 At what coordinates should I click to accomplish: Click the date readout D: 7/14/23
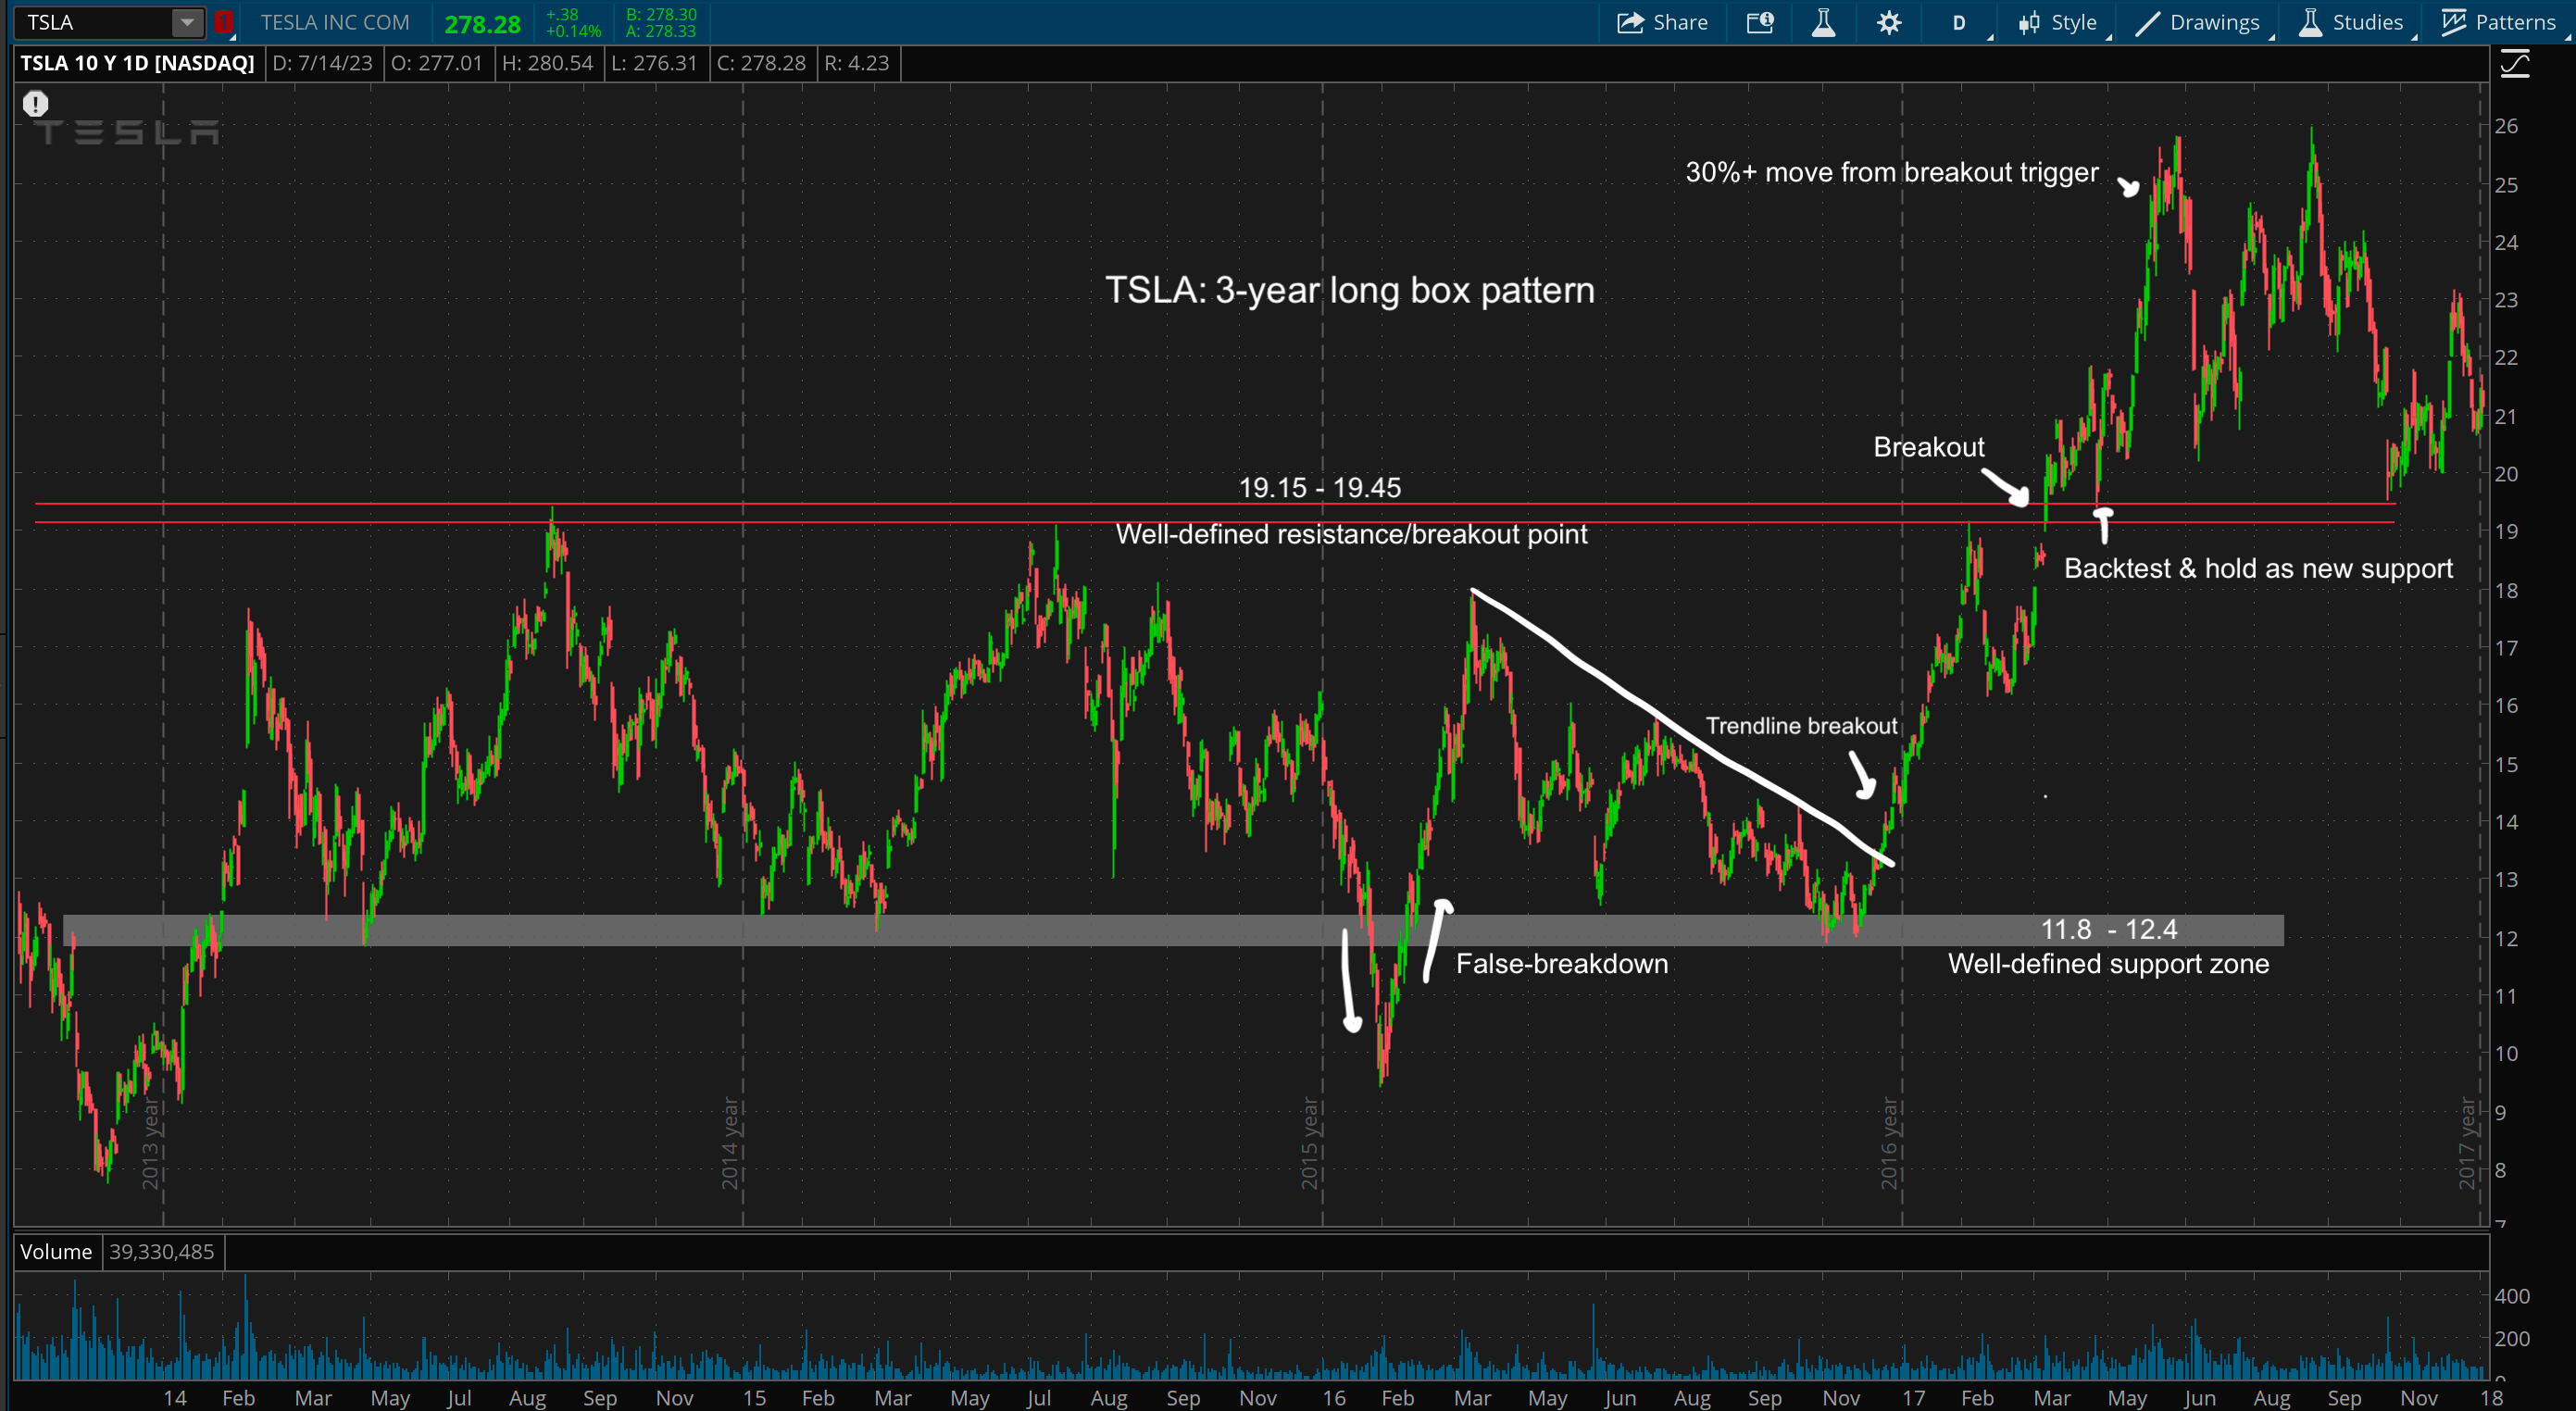click(322, 63)
